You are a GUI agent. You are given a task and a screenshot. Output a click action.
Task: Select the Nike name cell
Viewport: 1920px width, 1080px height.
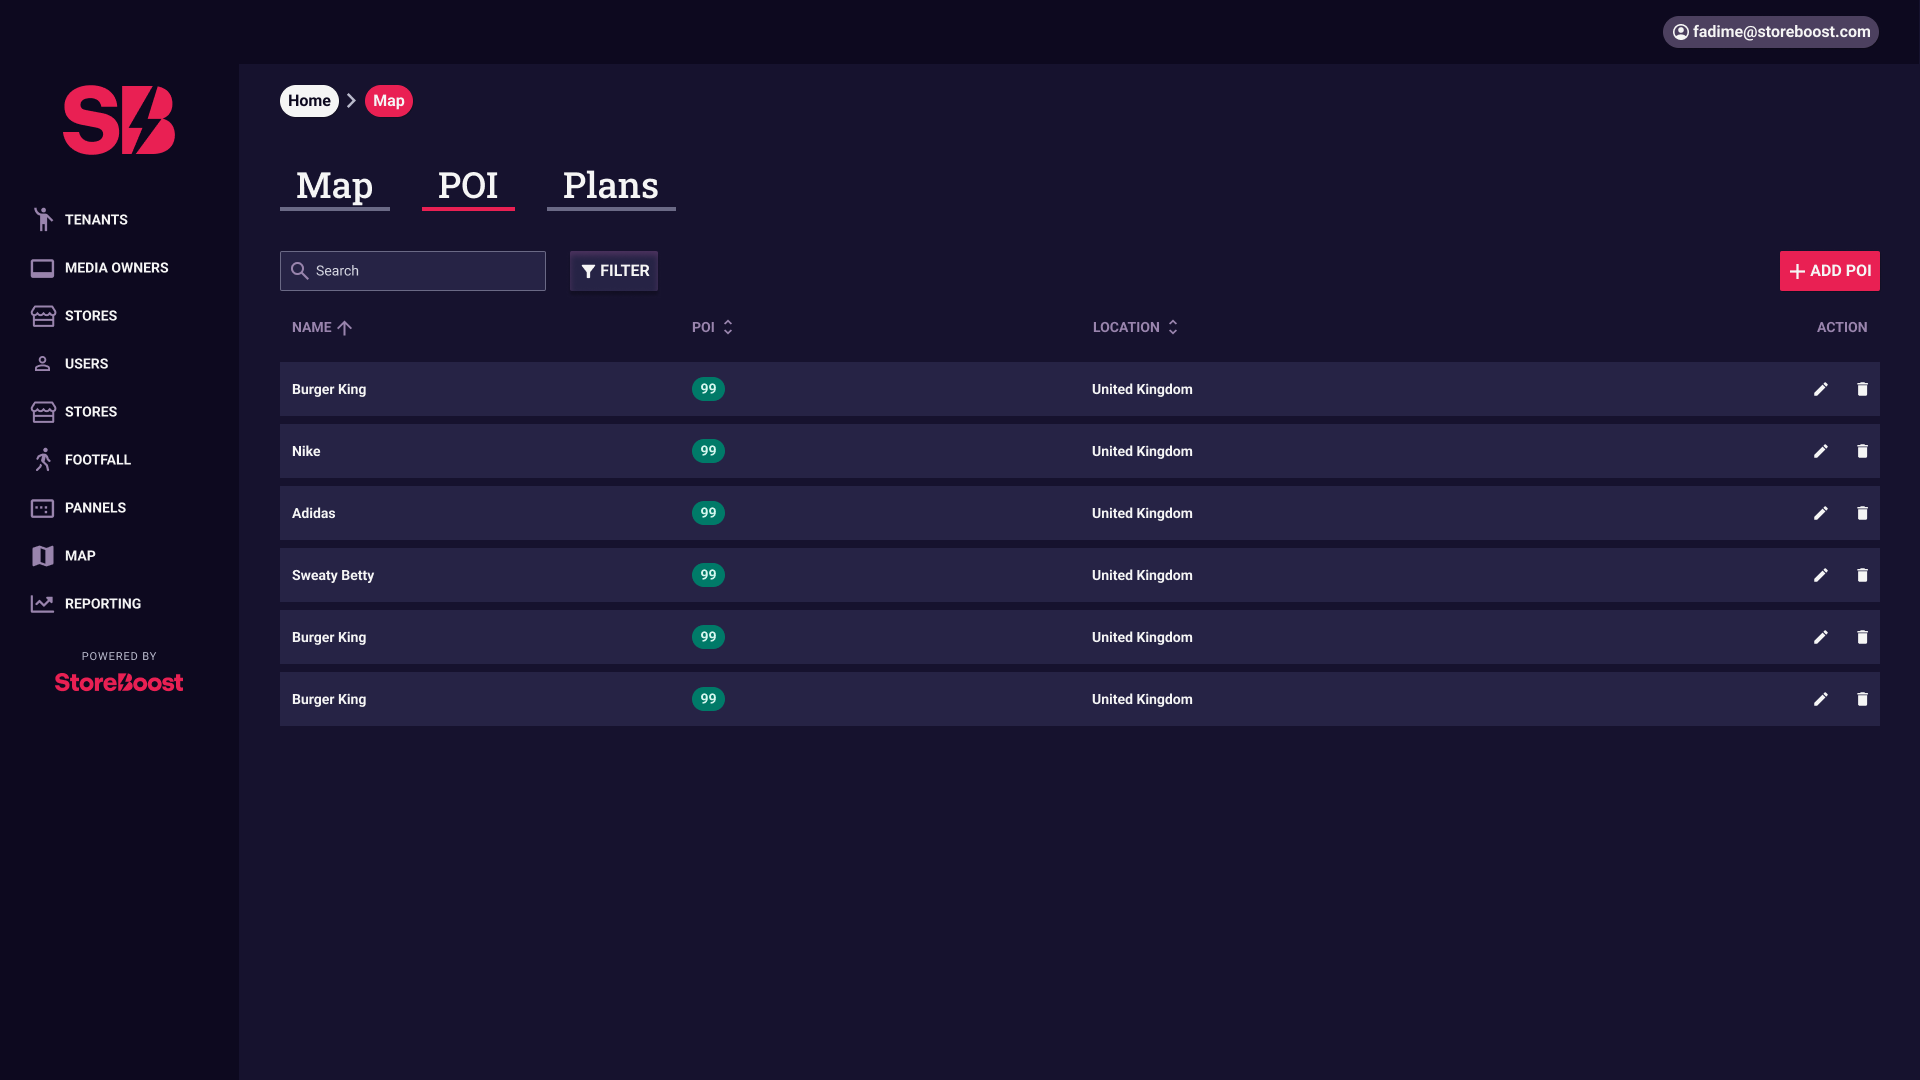[306, 451]
